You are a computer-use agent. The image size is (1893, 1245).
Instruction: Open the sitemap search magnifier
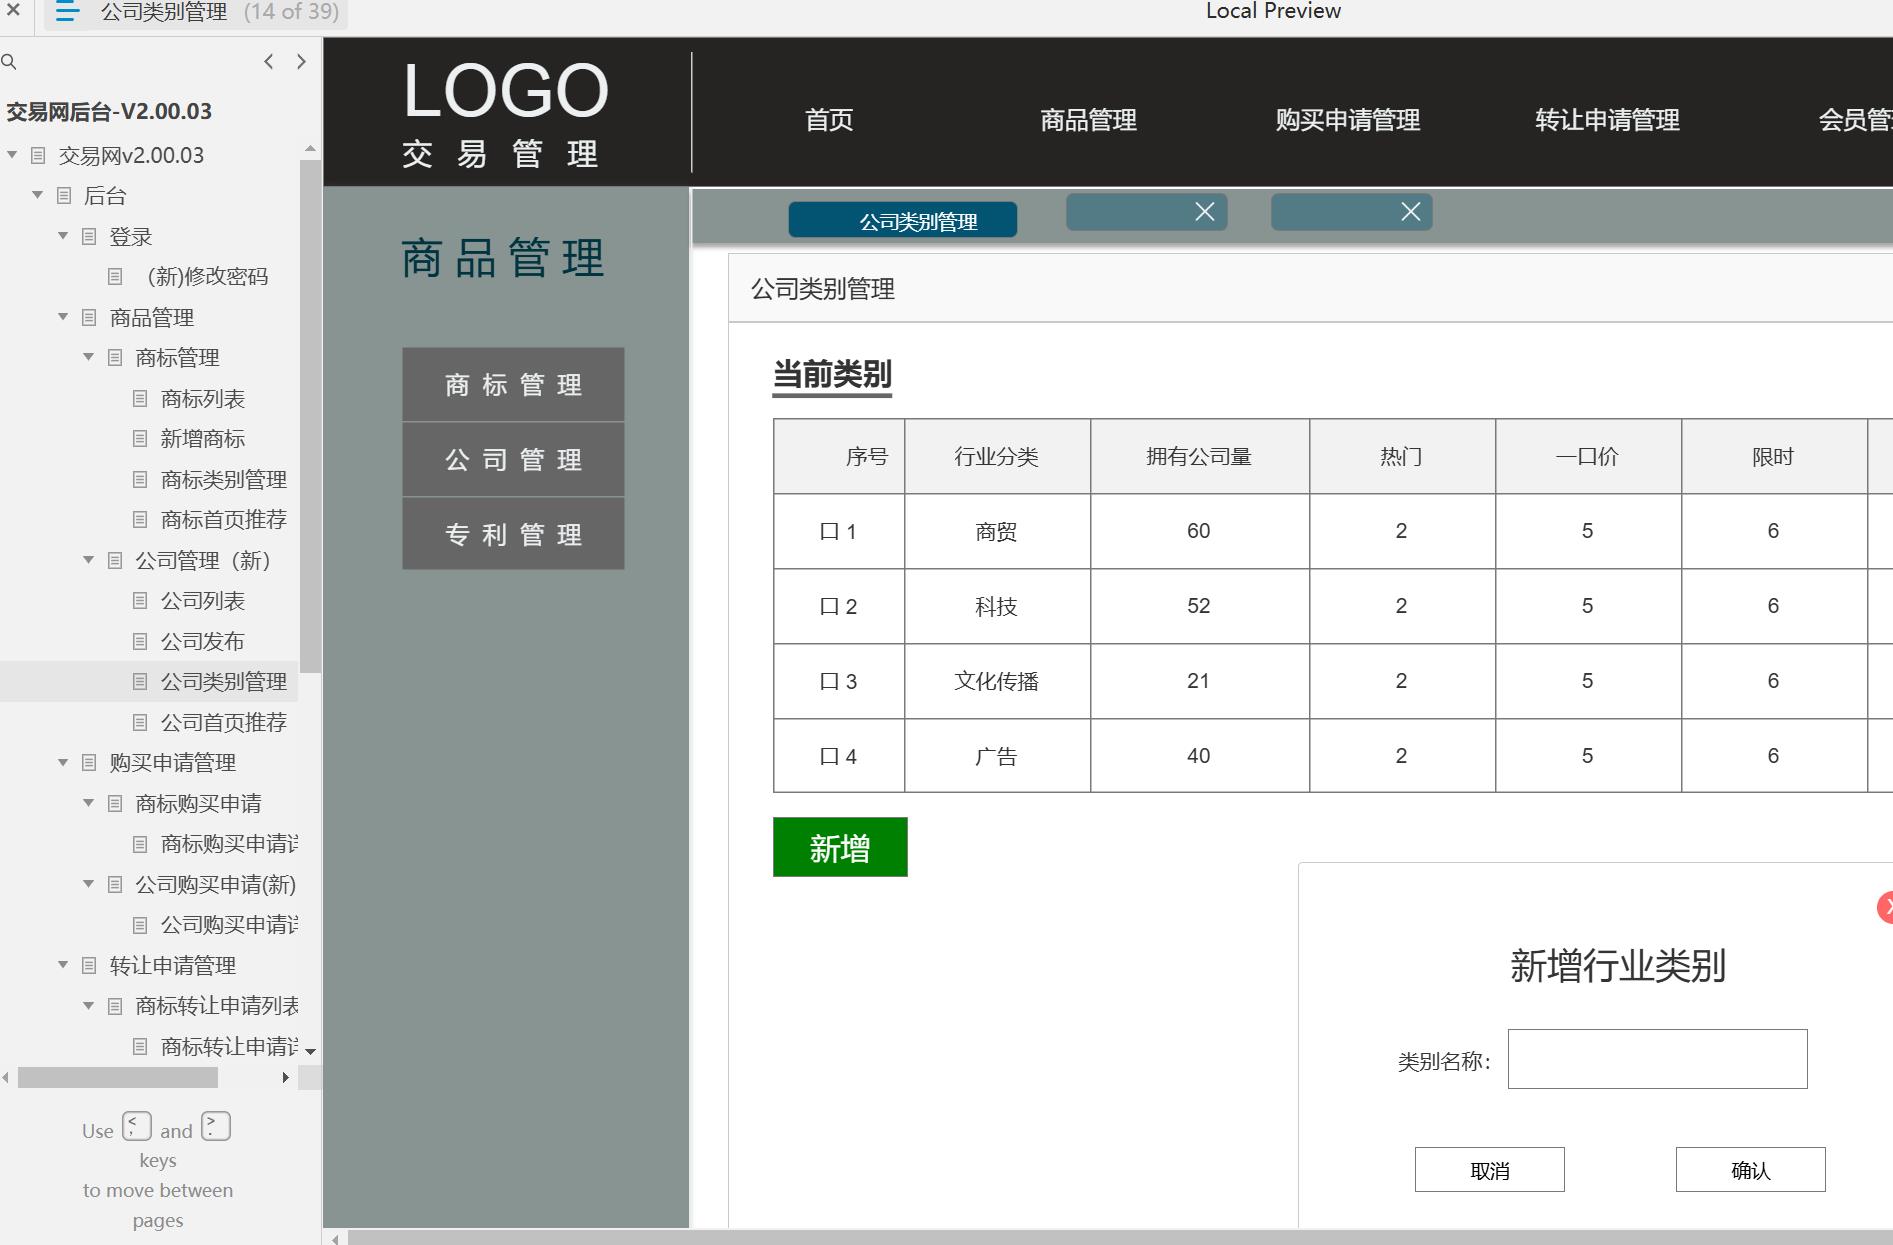click(9, 62)
